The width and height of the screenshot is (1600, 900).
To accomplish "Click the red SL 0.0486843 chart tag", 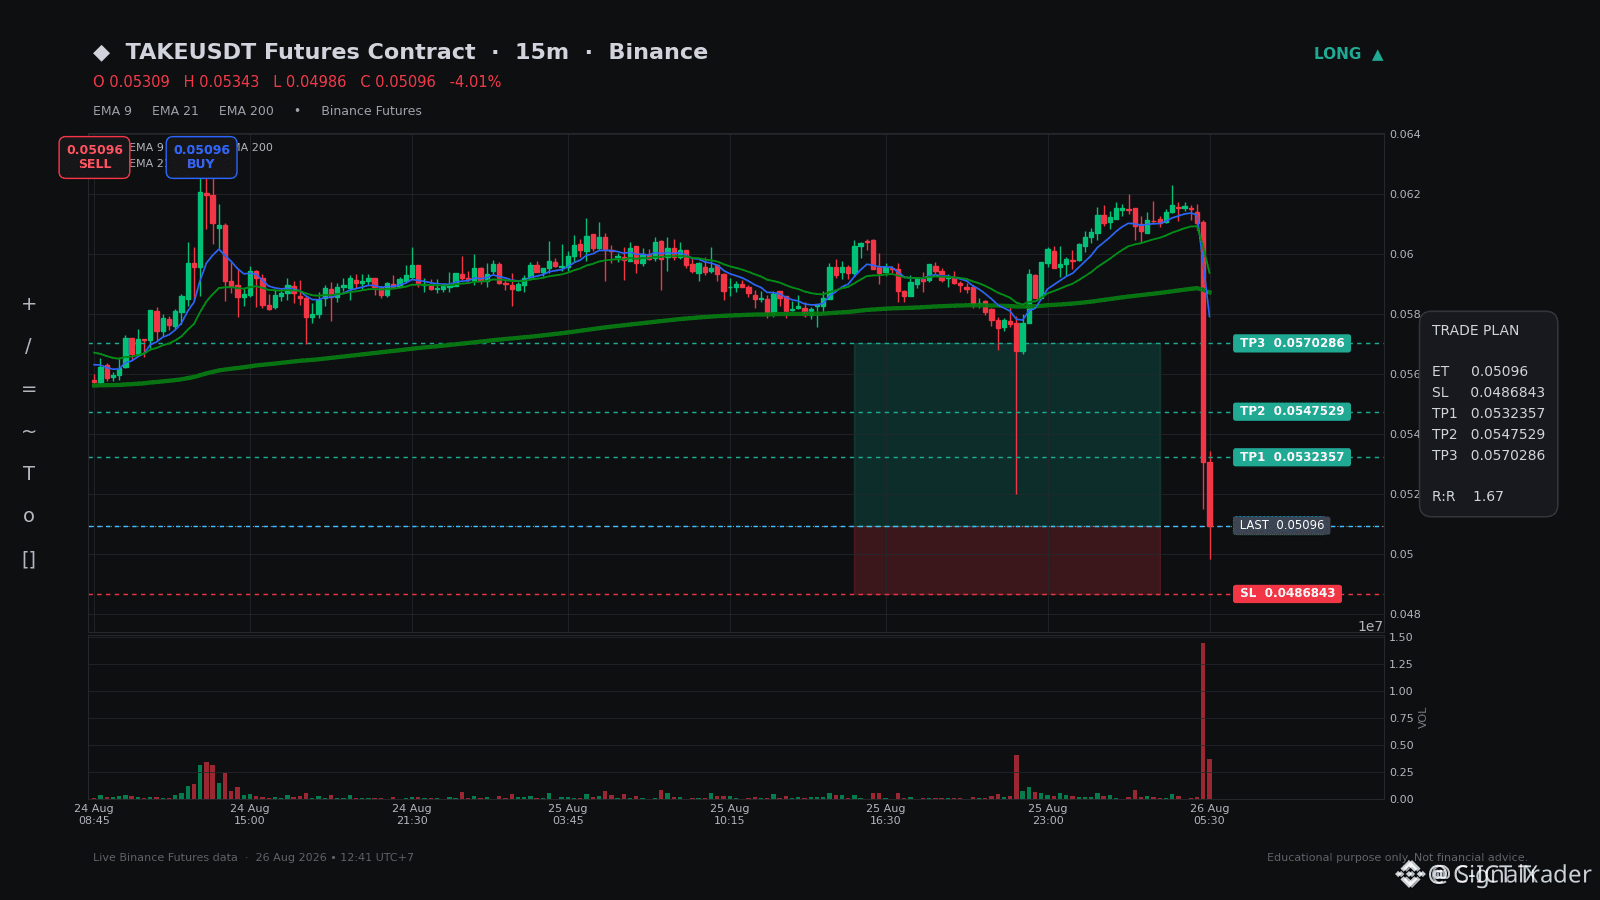I will click(x=1287, y=594).
